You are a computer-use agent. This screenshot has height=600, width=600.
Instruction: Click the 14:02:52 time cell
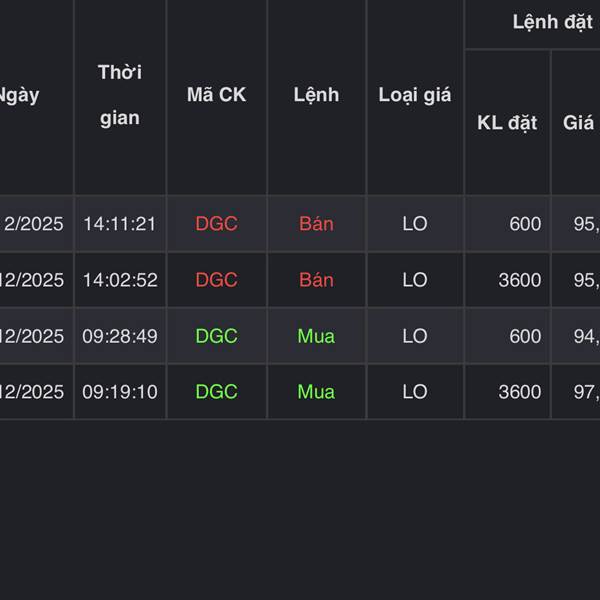(x=120, y=280)
